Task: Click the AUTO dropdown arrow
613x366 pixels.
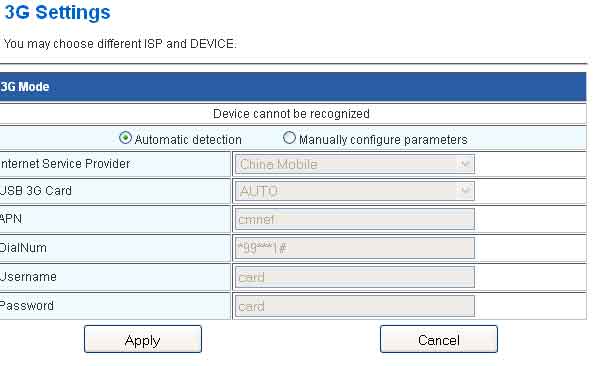Action: click(465, 191)
